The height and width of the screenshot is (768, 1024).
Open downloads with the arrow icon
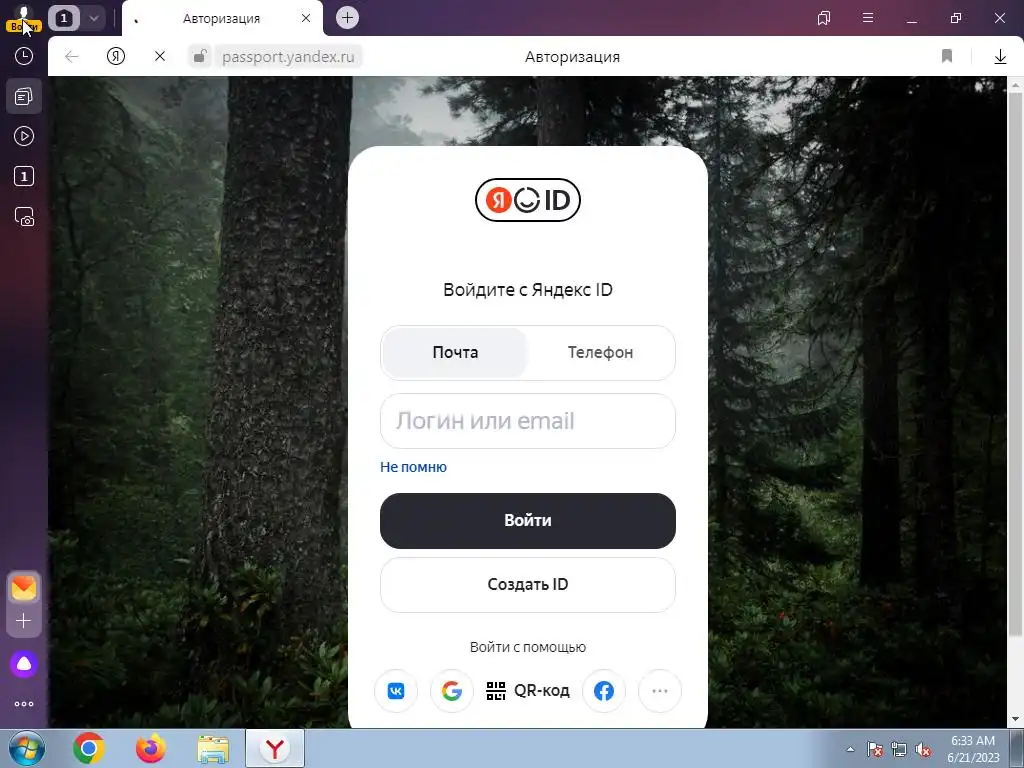[x=1000, y=57]
